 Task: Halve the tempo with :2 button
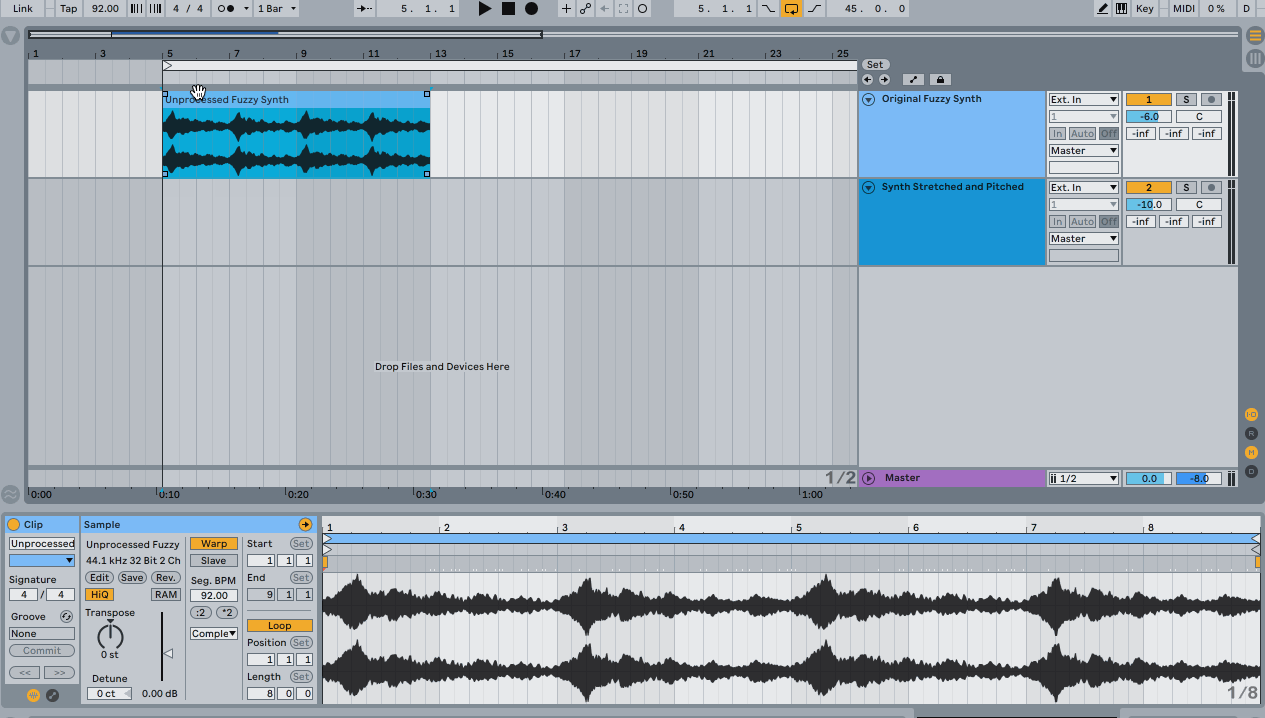pyautogui.click(x=201, y=613)
